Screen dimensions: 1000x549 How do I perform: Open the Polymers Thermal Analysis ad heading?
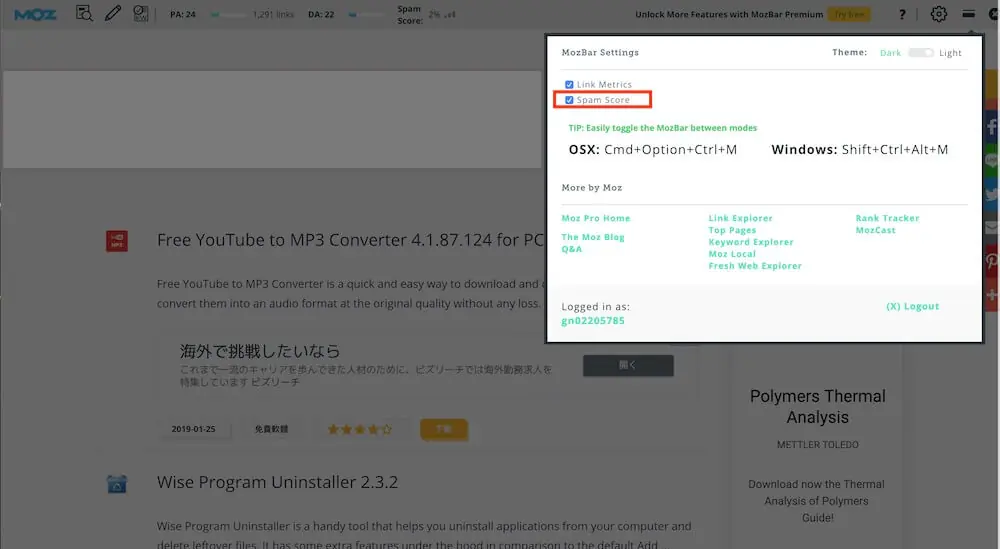pyautogui.click(x=818, y=407)
